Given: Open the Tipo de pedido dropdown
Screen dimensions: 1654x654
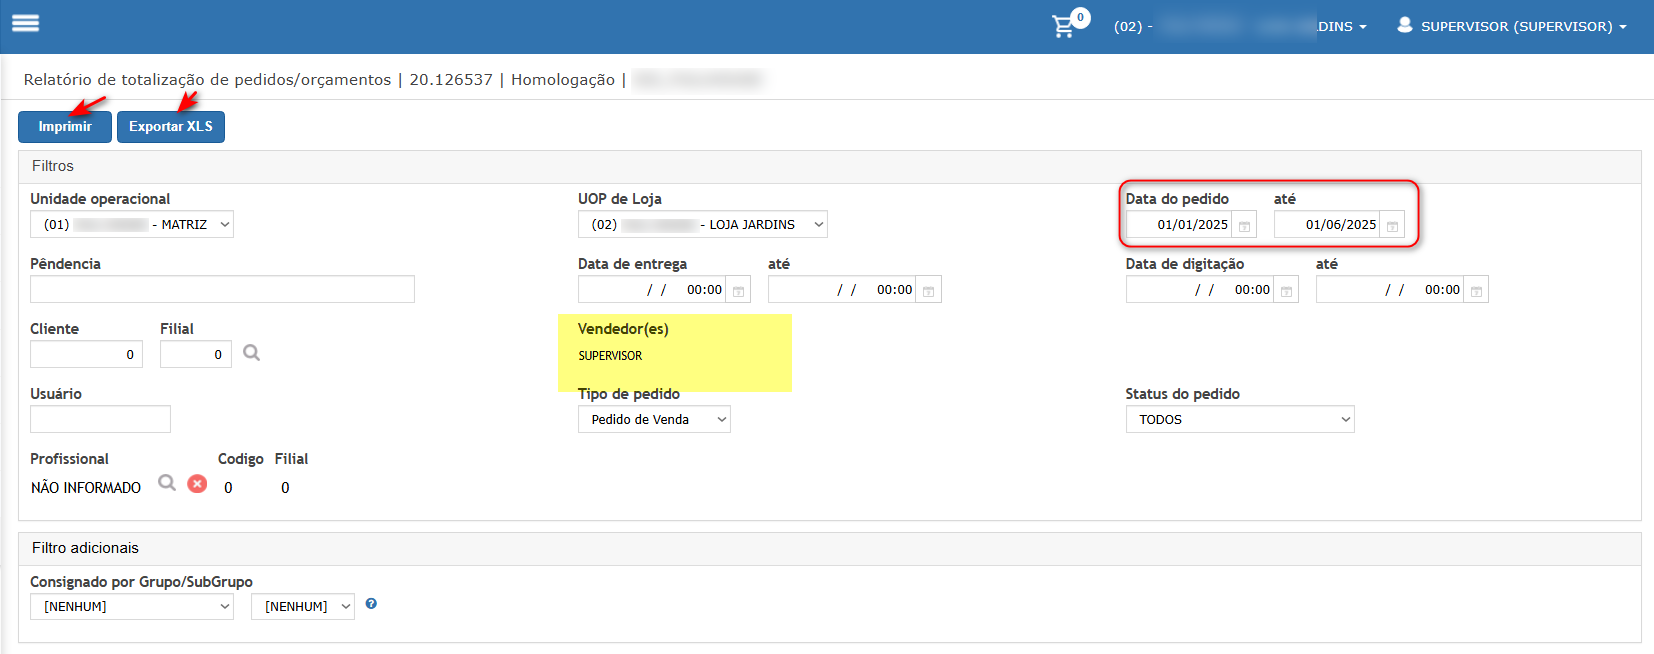Looking at the screenshot, I should pyautogui.click(x=654, y=420).
